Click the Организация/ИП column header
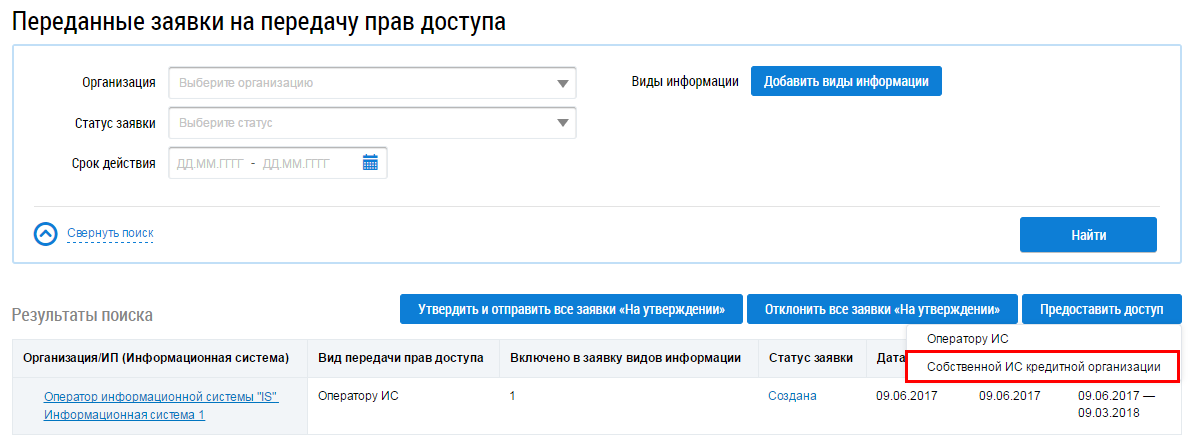Screen dimensions: 1194x445 coord(156,358)
